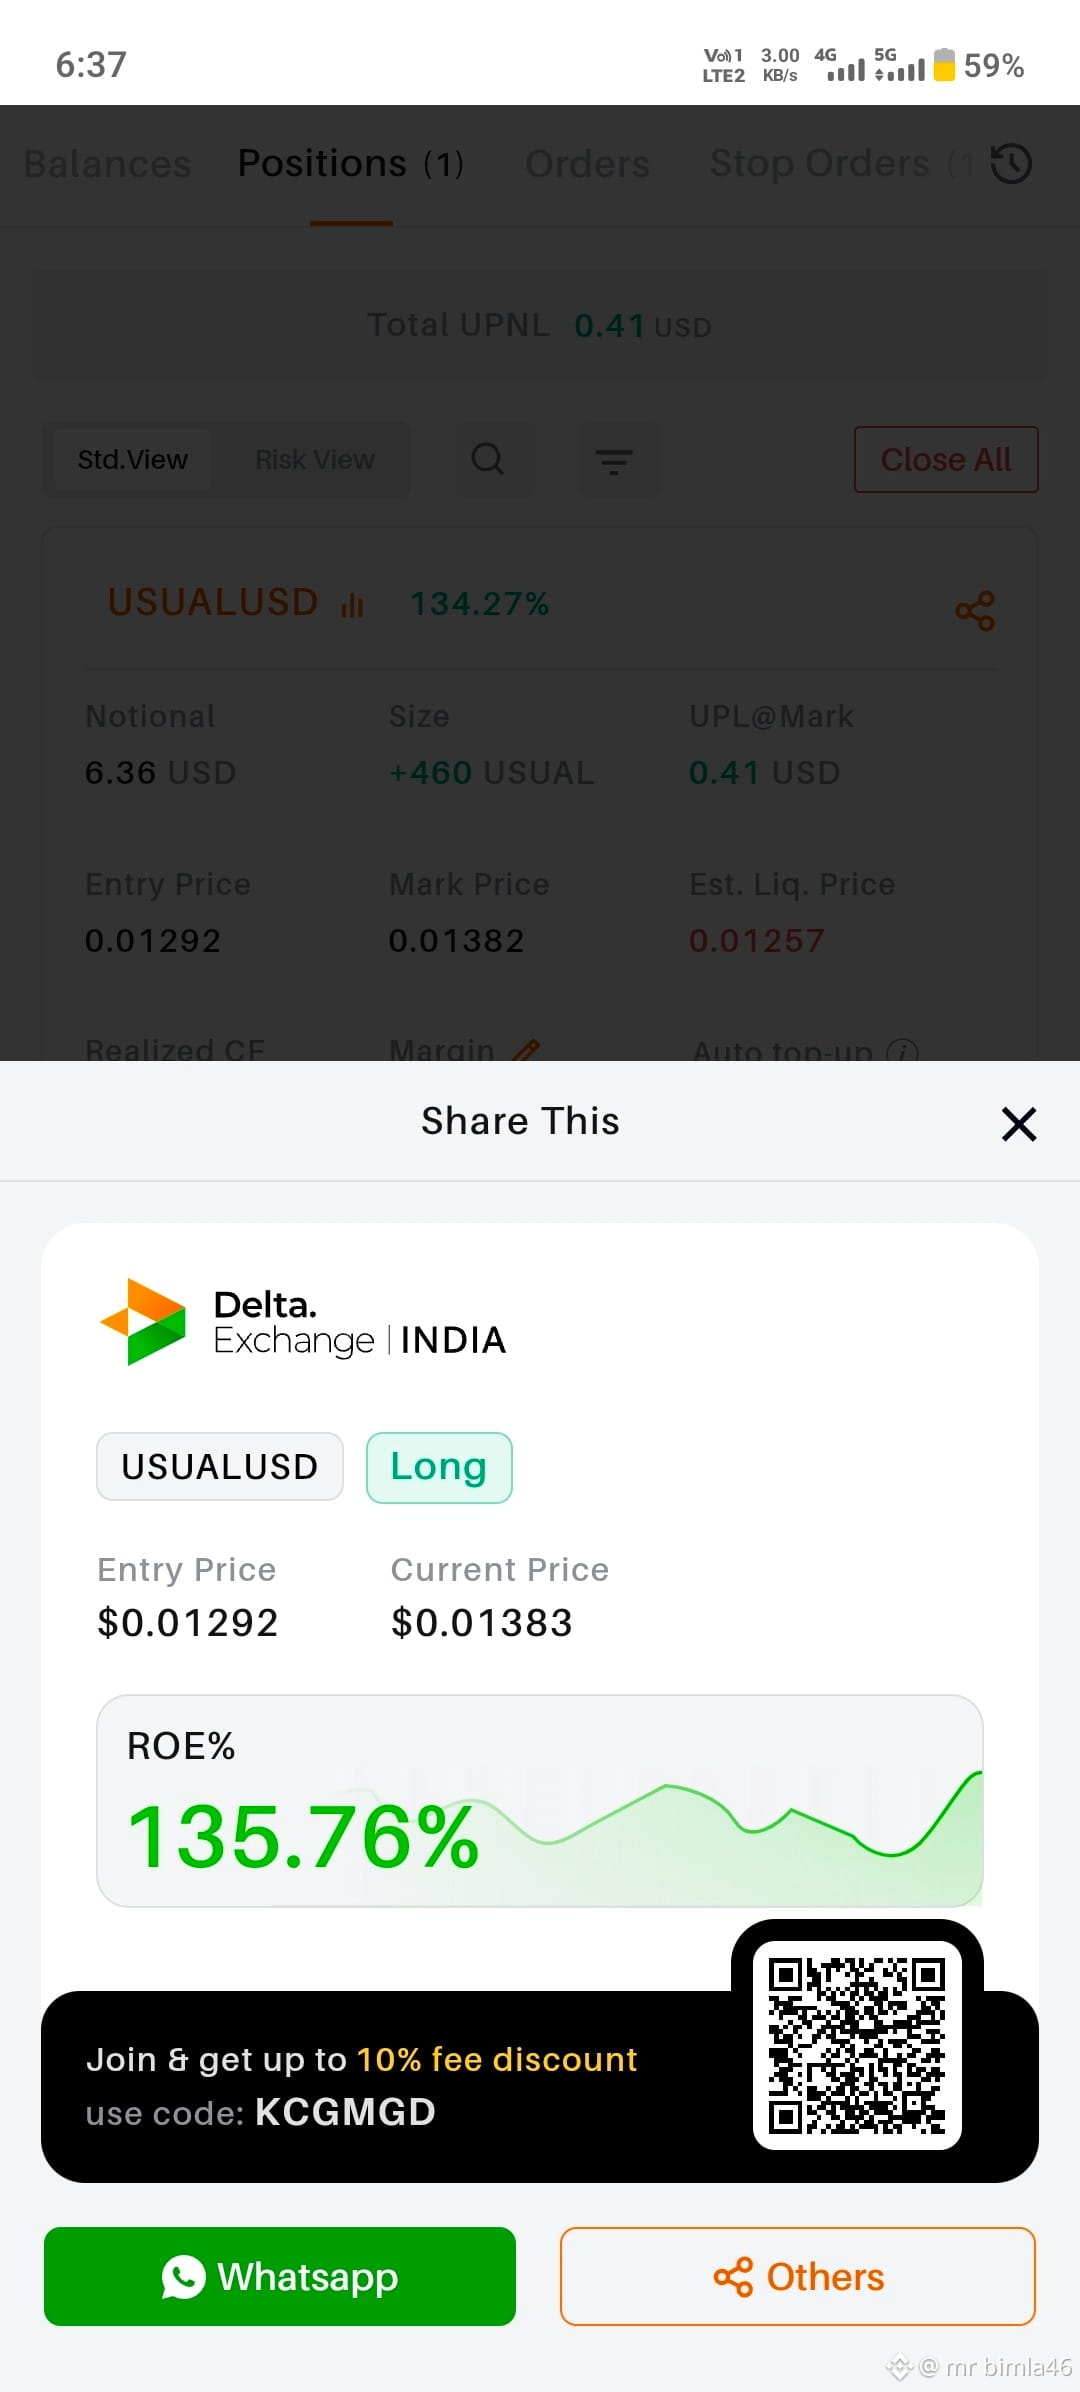
Task: Open the Balances tab
Action: coord(107,164)
